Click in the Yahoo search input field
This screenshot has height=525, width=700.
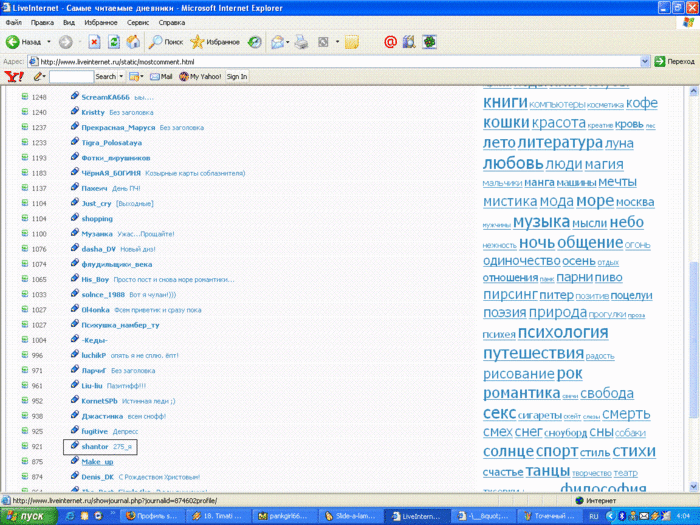[71, 77]
